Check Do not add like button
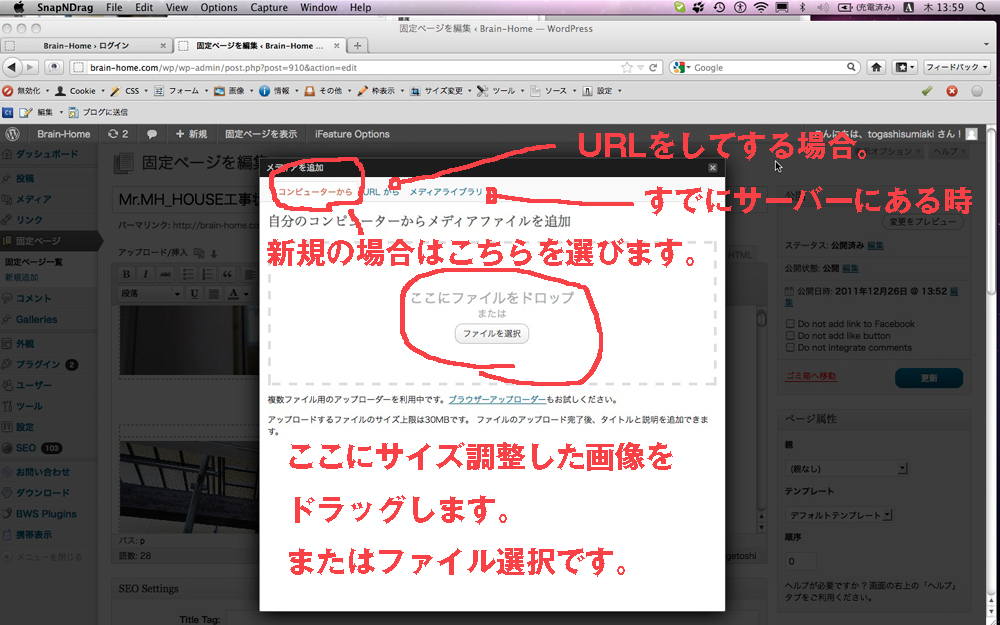Viewport: 1000px width, 625px height. point(790,335)
